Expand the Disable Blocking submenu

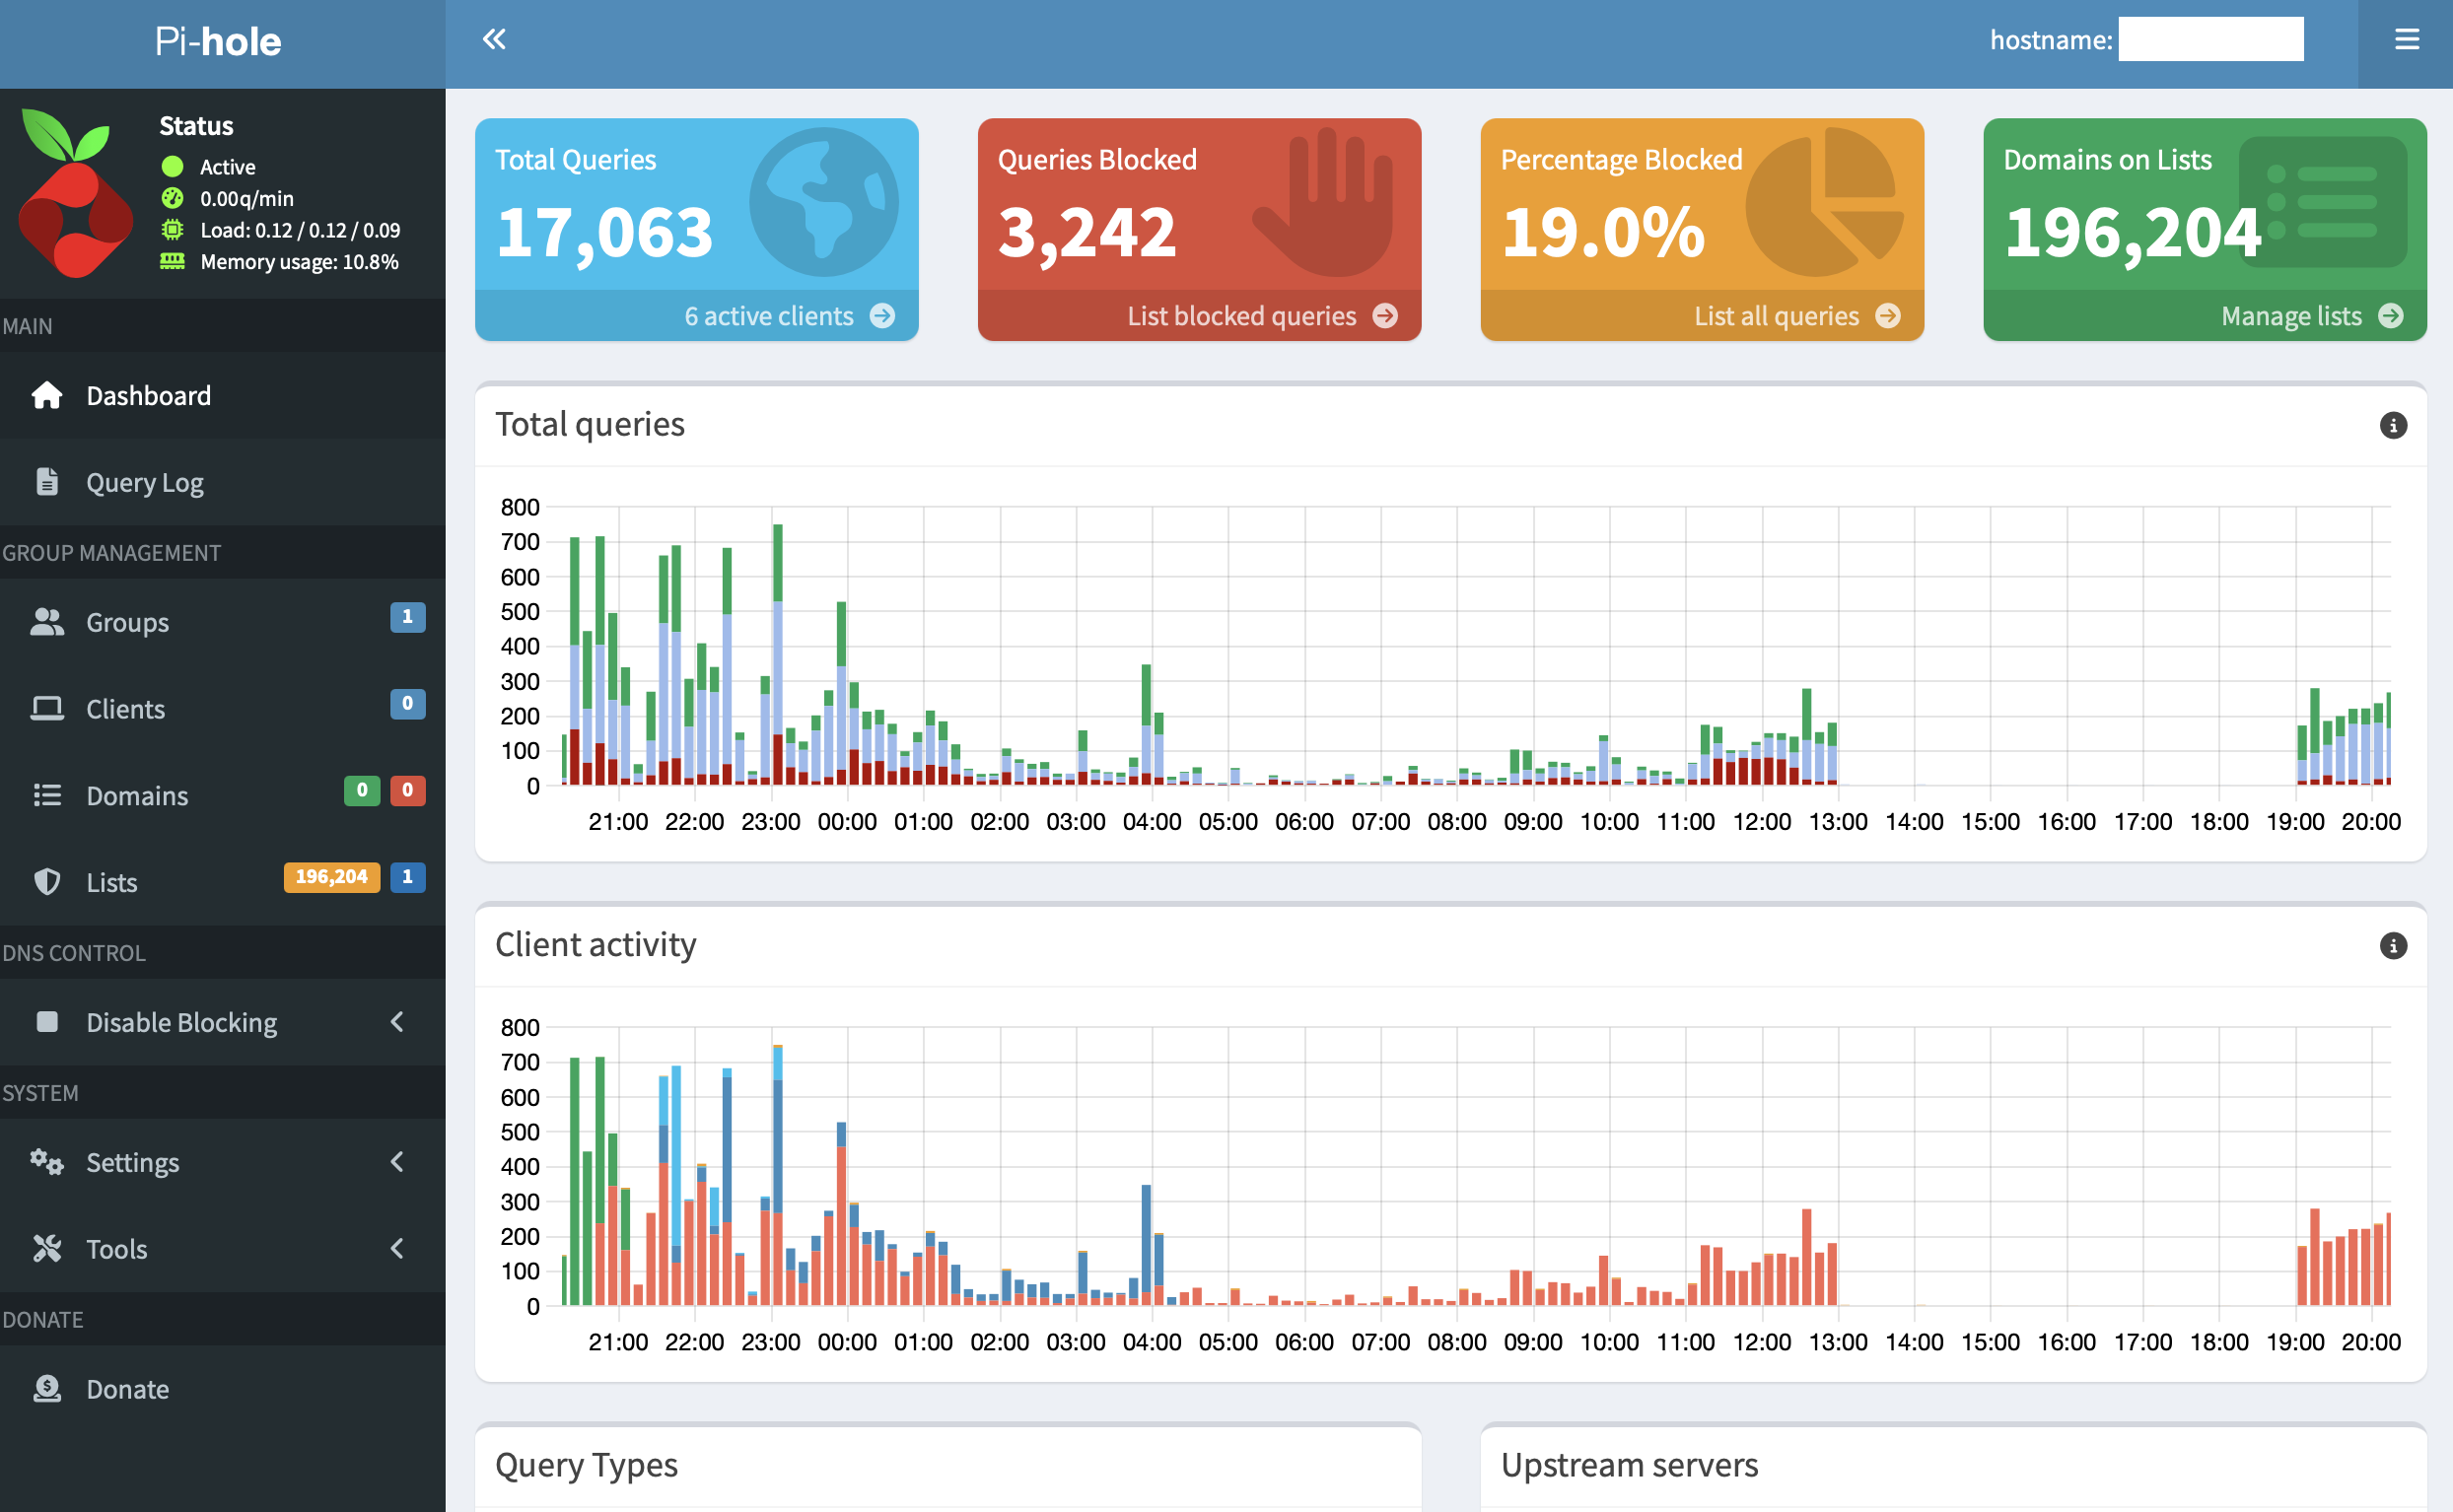pos(397,1022)
